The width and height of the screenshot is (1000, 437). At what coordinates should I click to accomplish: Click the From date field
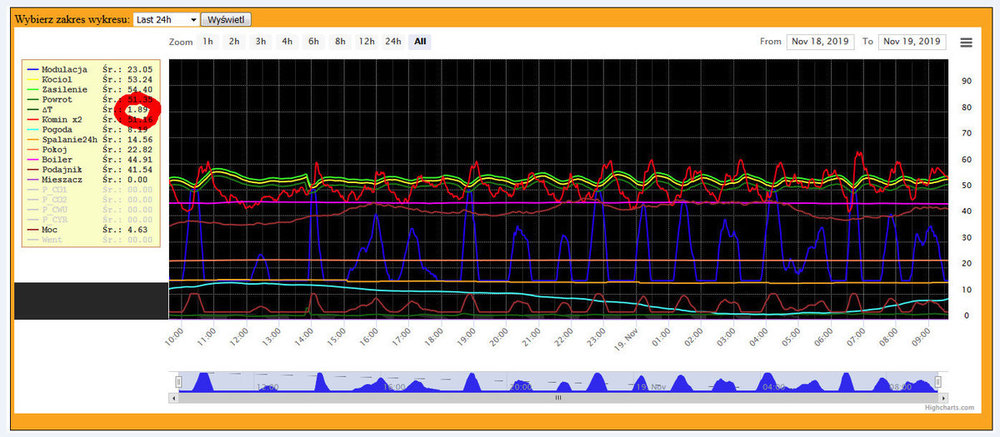(x=822, y=42)
